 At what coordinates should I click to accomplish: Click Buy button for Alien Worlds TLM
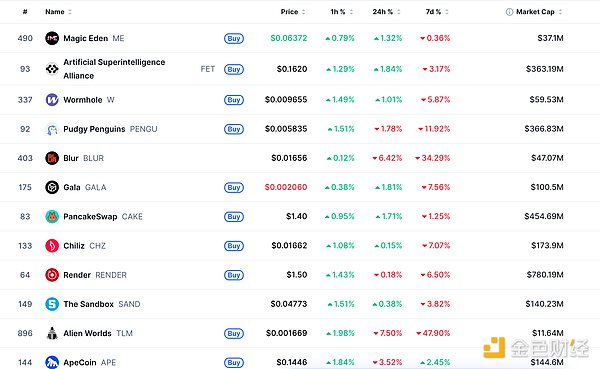click(234, 333)
